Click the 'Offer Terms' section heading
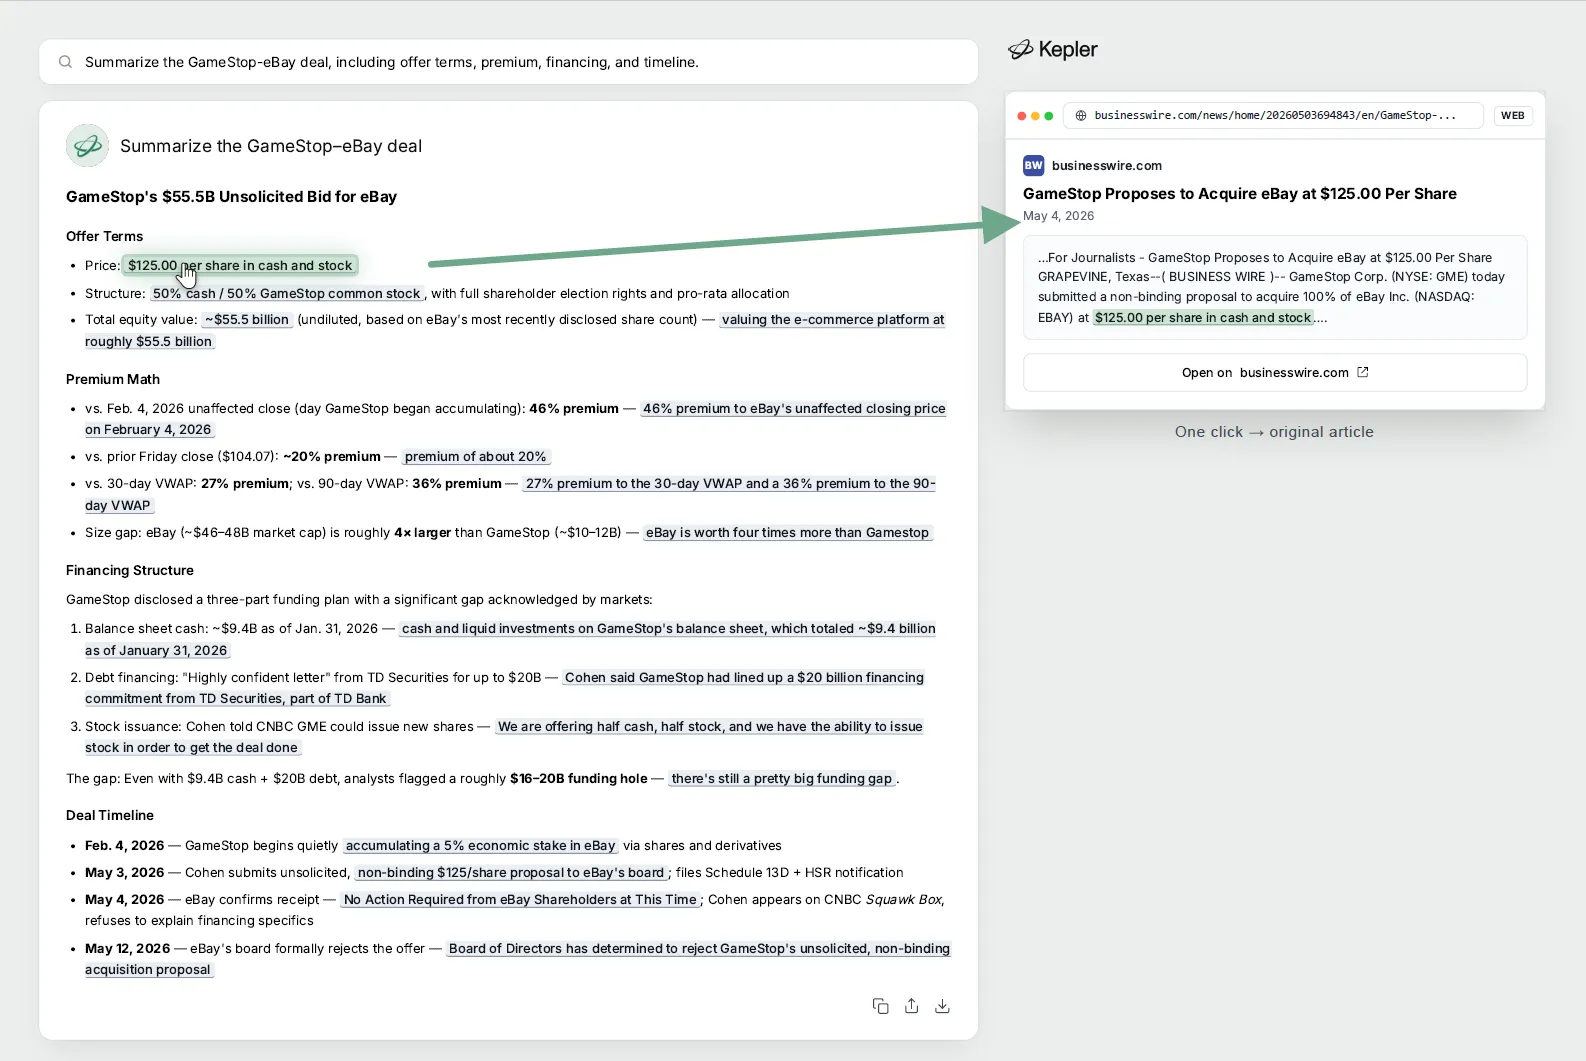 (x=105, y=237)
